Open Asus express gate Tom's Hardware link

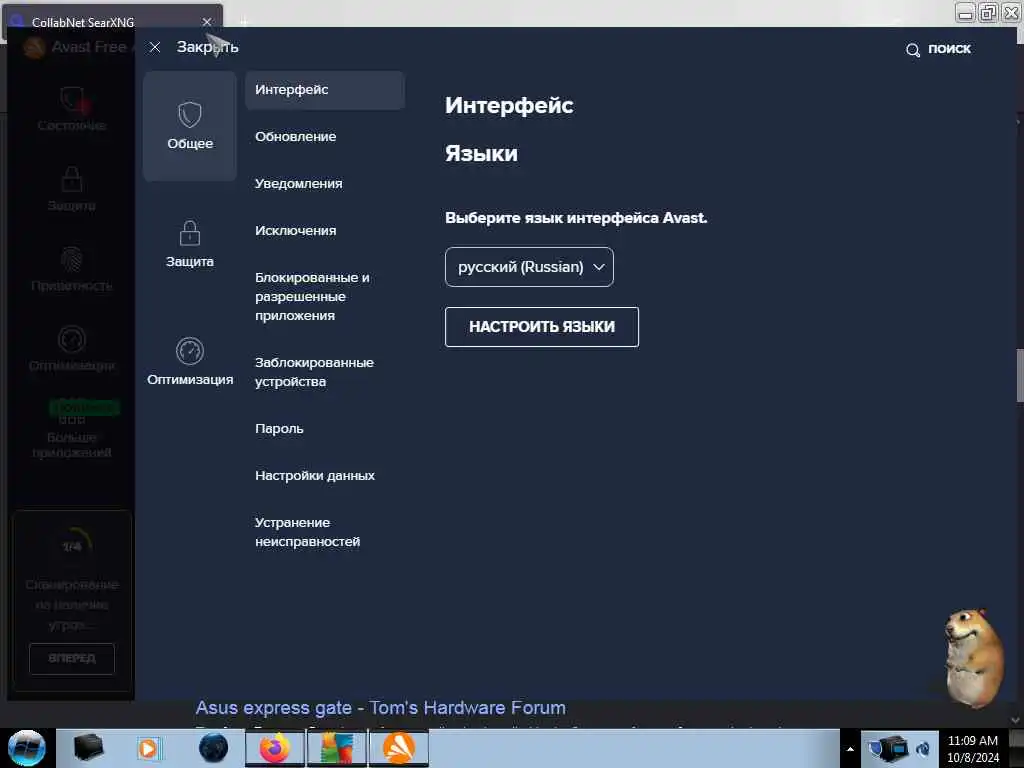pos(381,708)
